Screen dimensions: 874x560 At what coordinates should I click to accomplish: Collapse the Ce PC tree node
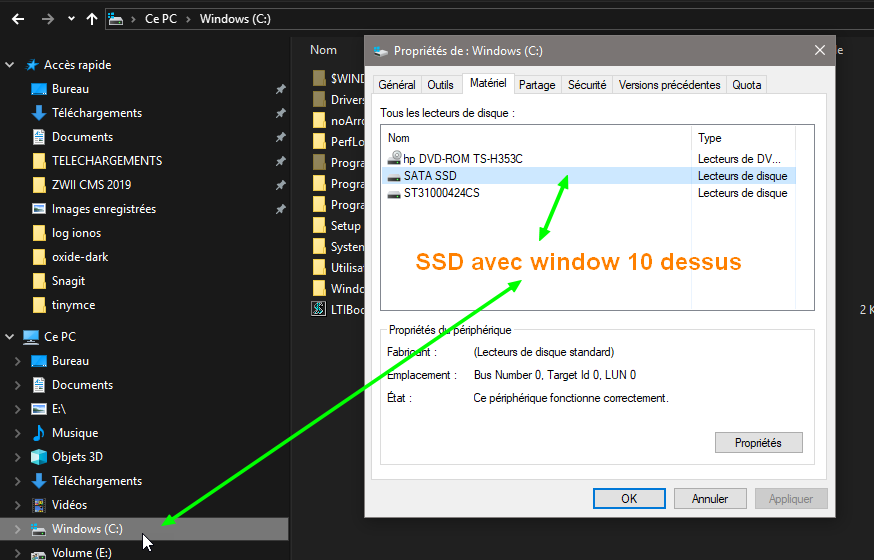coord(10,337)
